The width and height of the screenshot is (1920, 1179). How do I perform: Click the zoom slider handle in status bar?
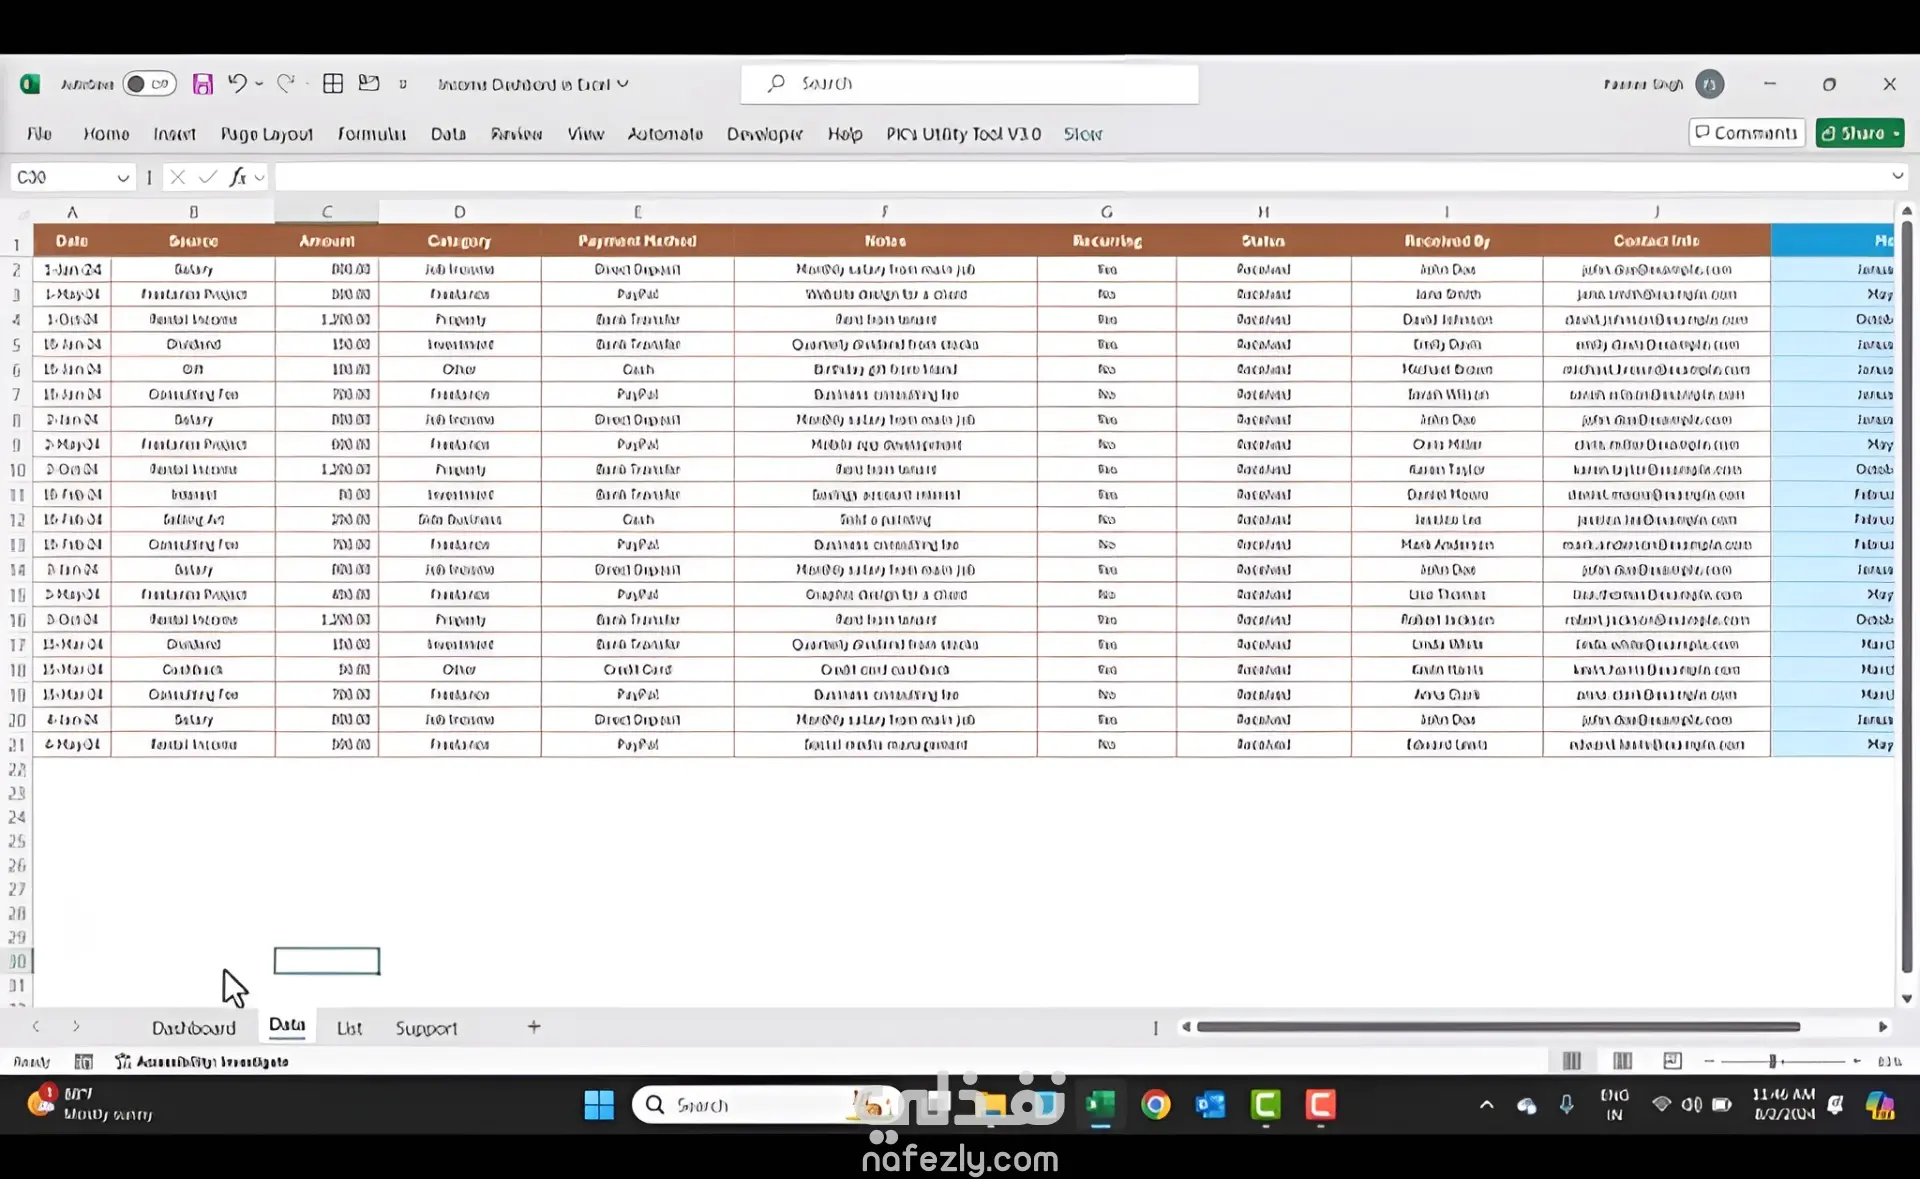(1772, 1060)
